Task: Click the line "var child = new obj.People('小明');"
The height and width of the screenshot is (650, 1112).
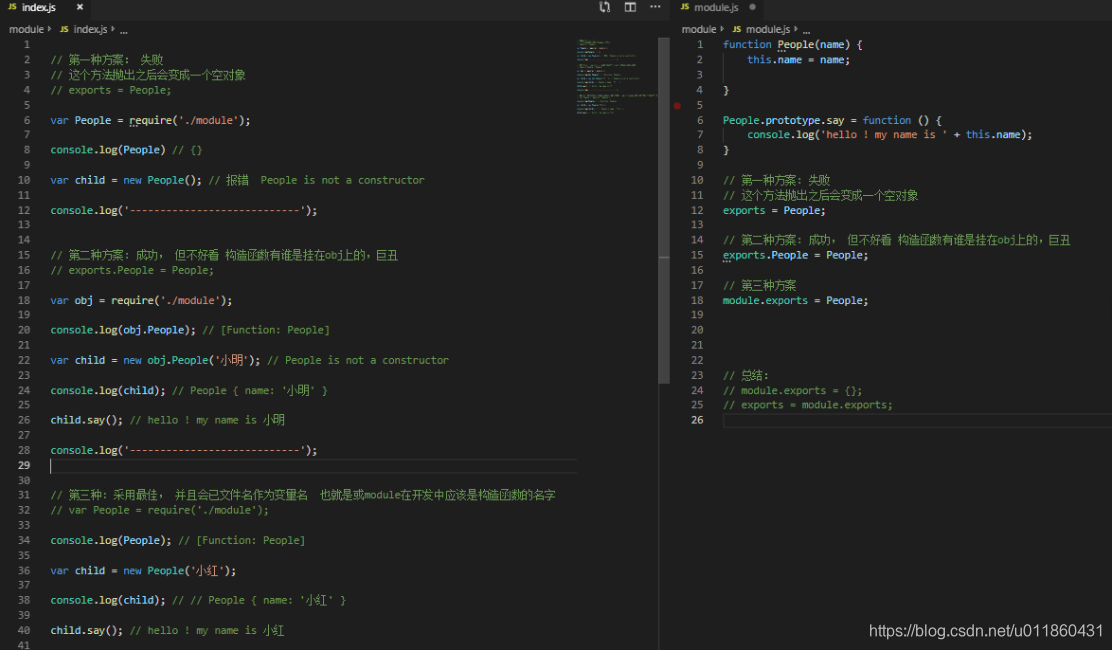Action: (155, 360)
